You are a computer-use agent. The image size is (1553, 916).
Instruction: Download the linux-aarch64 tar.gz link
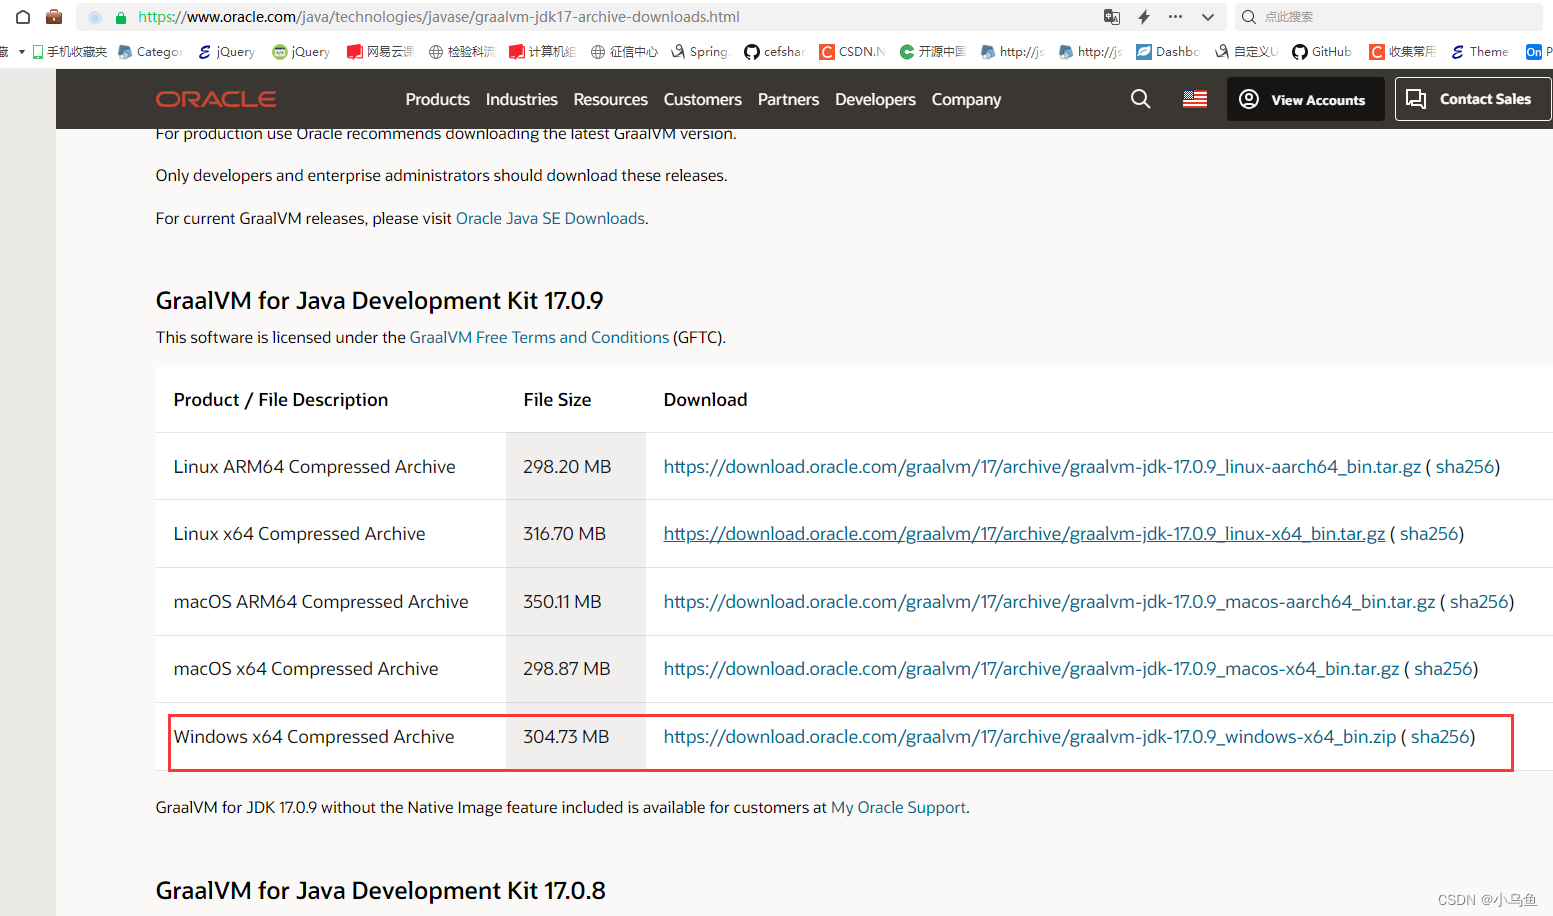[x=1042, y=467]
